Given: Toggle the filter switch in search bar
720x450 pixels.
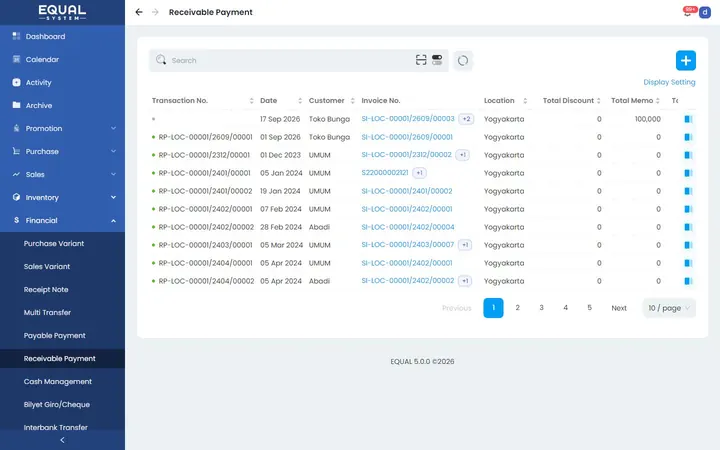Looking at the screenshot, I should coord(437,60).
